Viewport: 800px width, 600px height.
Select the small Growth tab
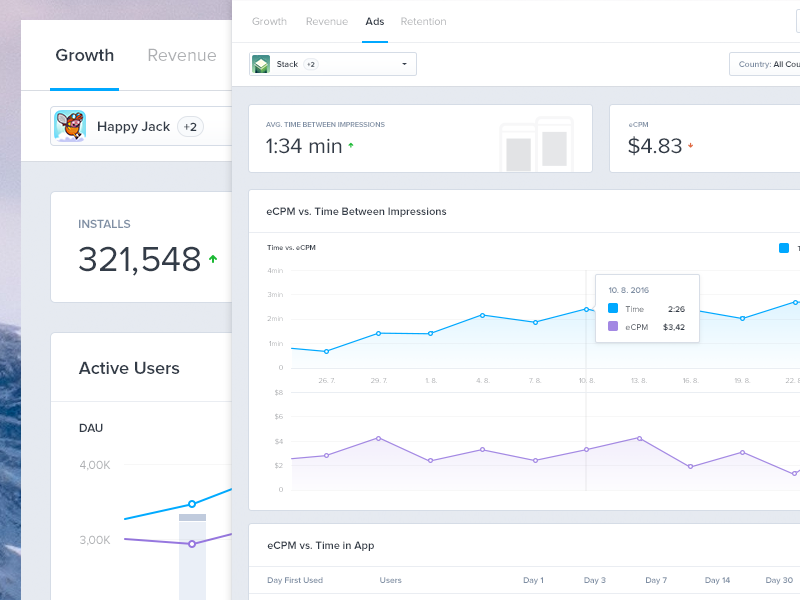click(269, 21)
